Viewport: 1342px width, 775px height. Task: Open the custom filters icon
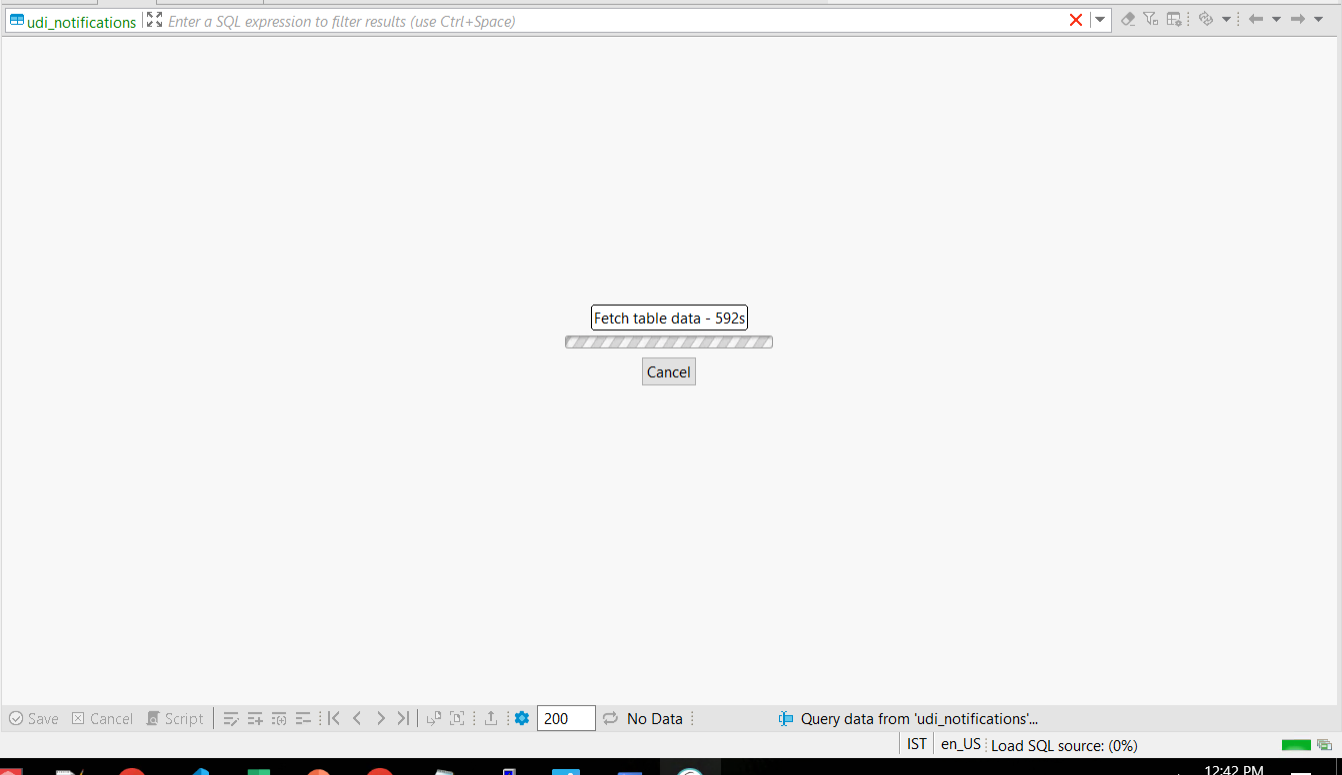point(1150,18)
